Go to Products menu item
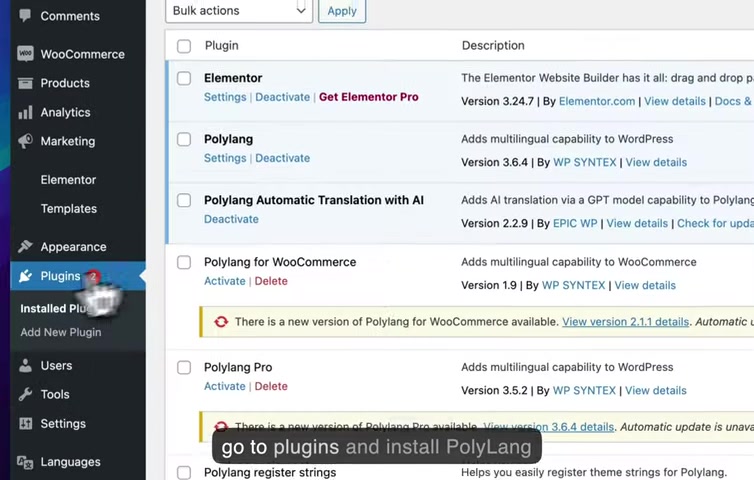 65,83
